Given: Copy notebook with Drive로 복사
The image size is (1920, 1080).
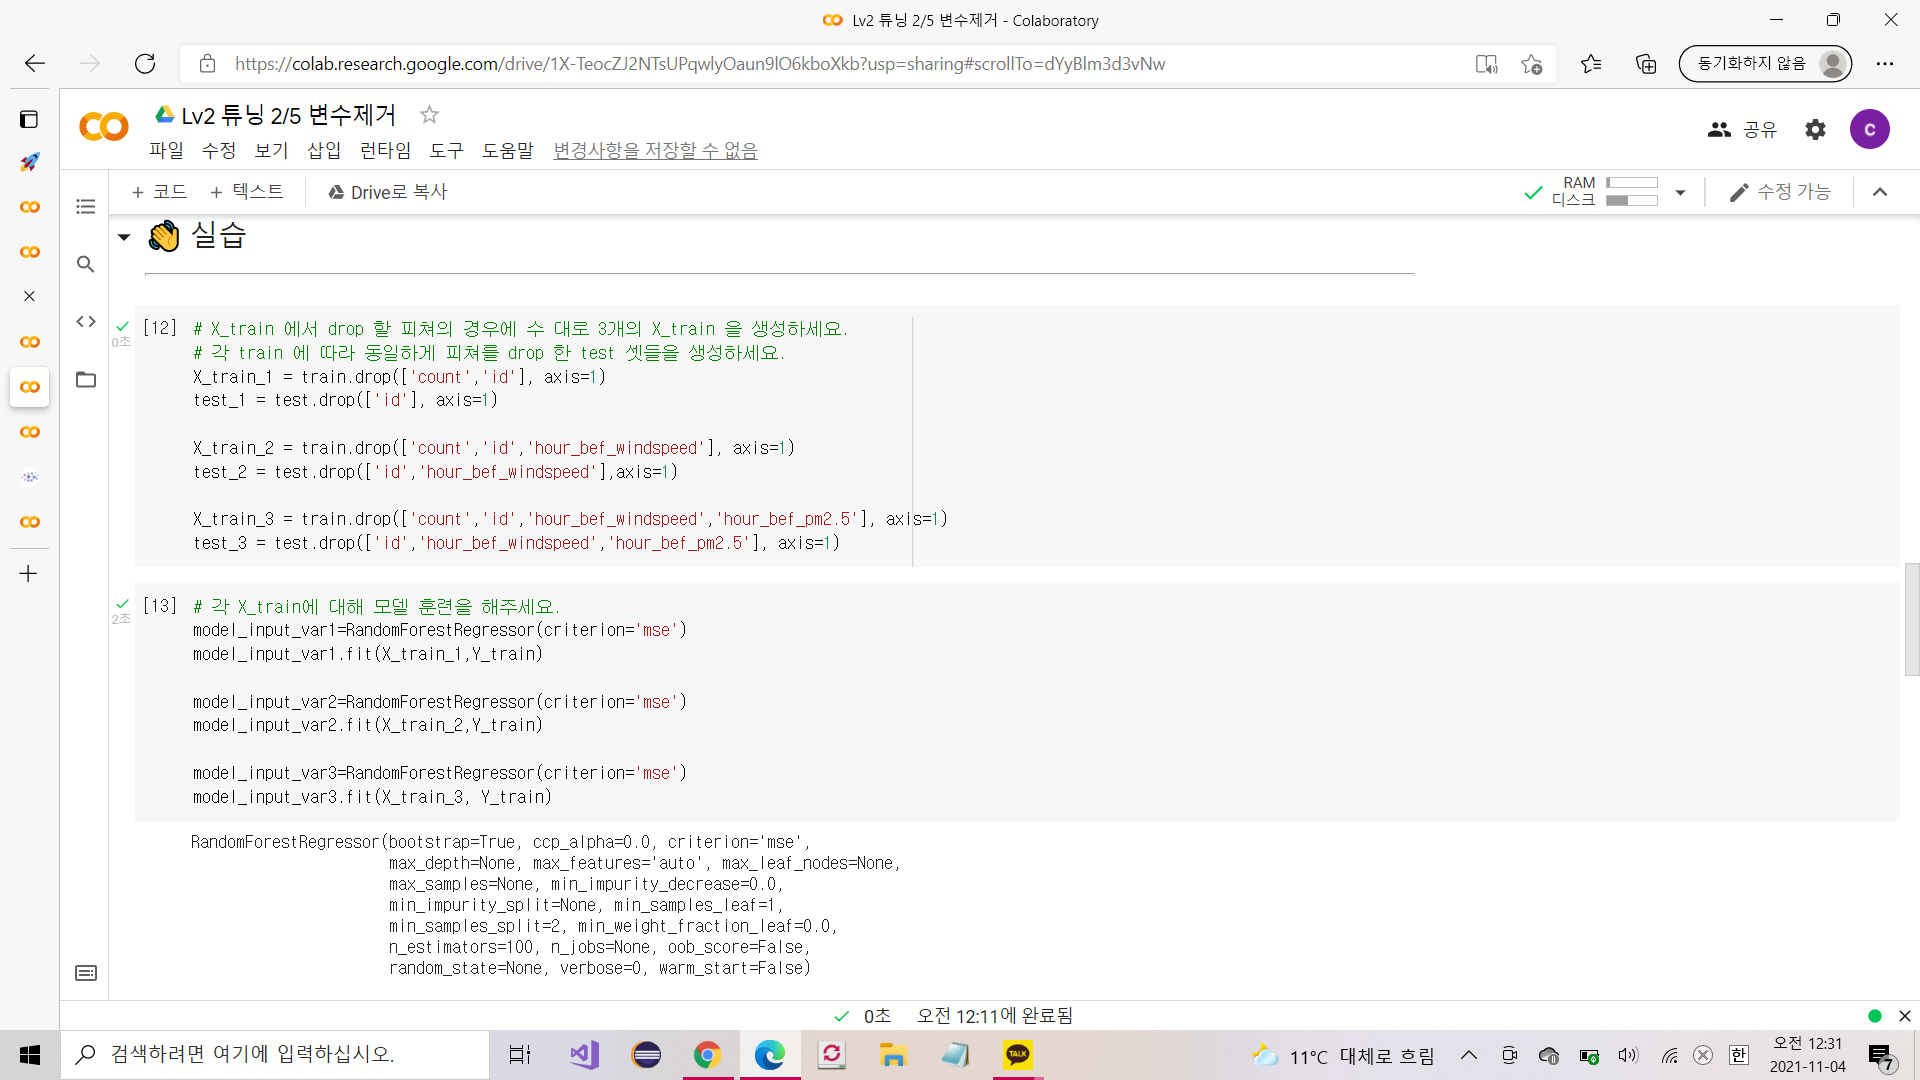Looking at the screenshot, I should tap(387, 192).
